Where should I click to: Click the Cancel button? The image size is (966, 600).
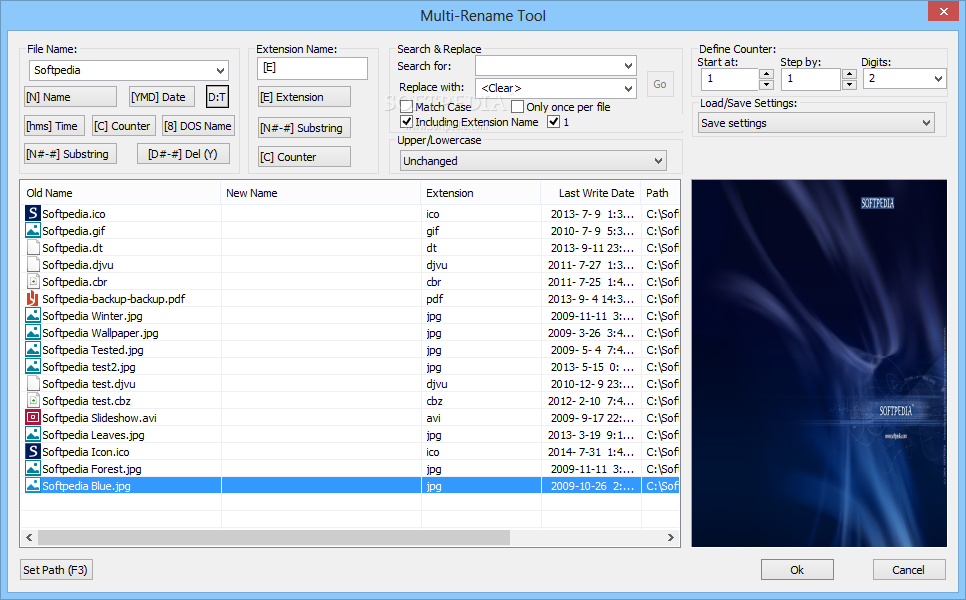pos(909,570)
